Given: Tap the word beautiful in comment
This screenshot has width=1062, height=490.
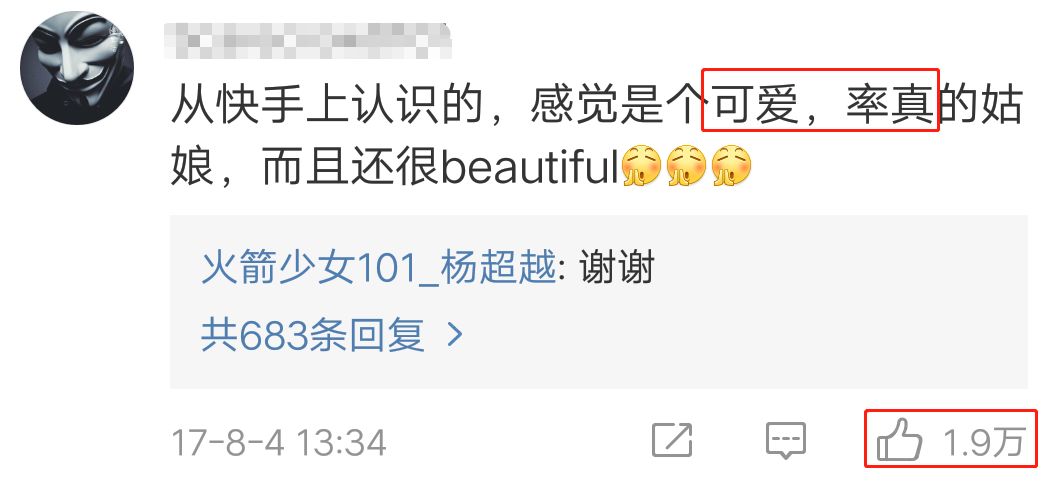Looking at the screenshot, I should tap(530, 165).
